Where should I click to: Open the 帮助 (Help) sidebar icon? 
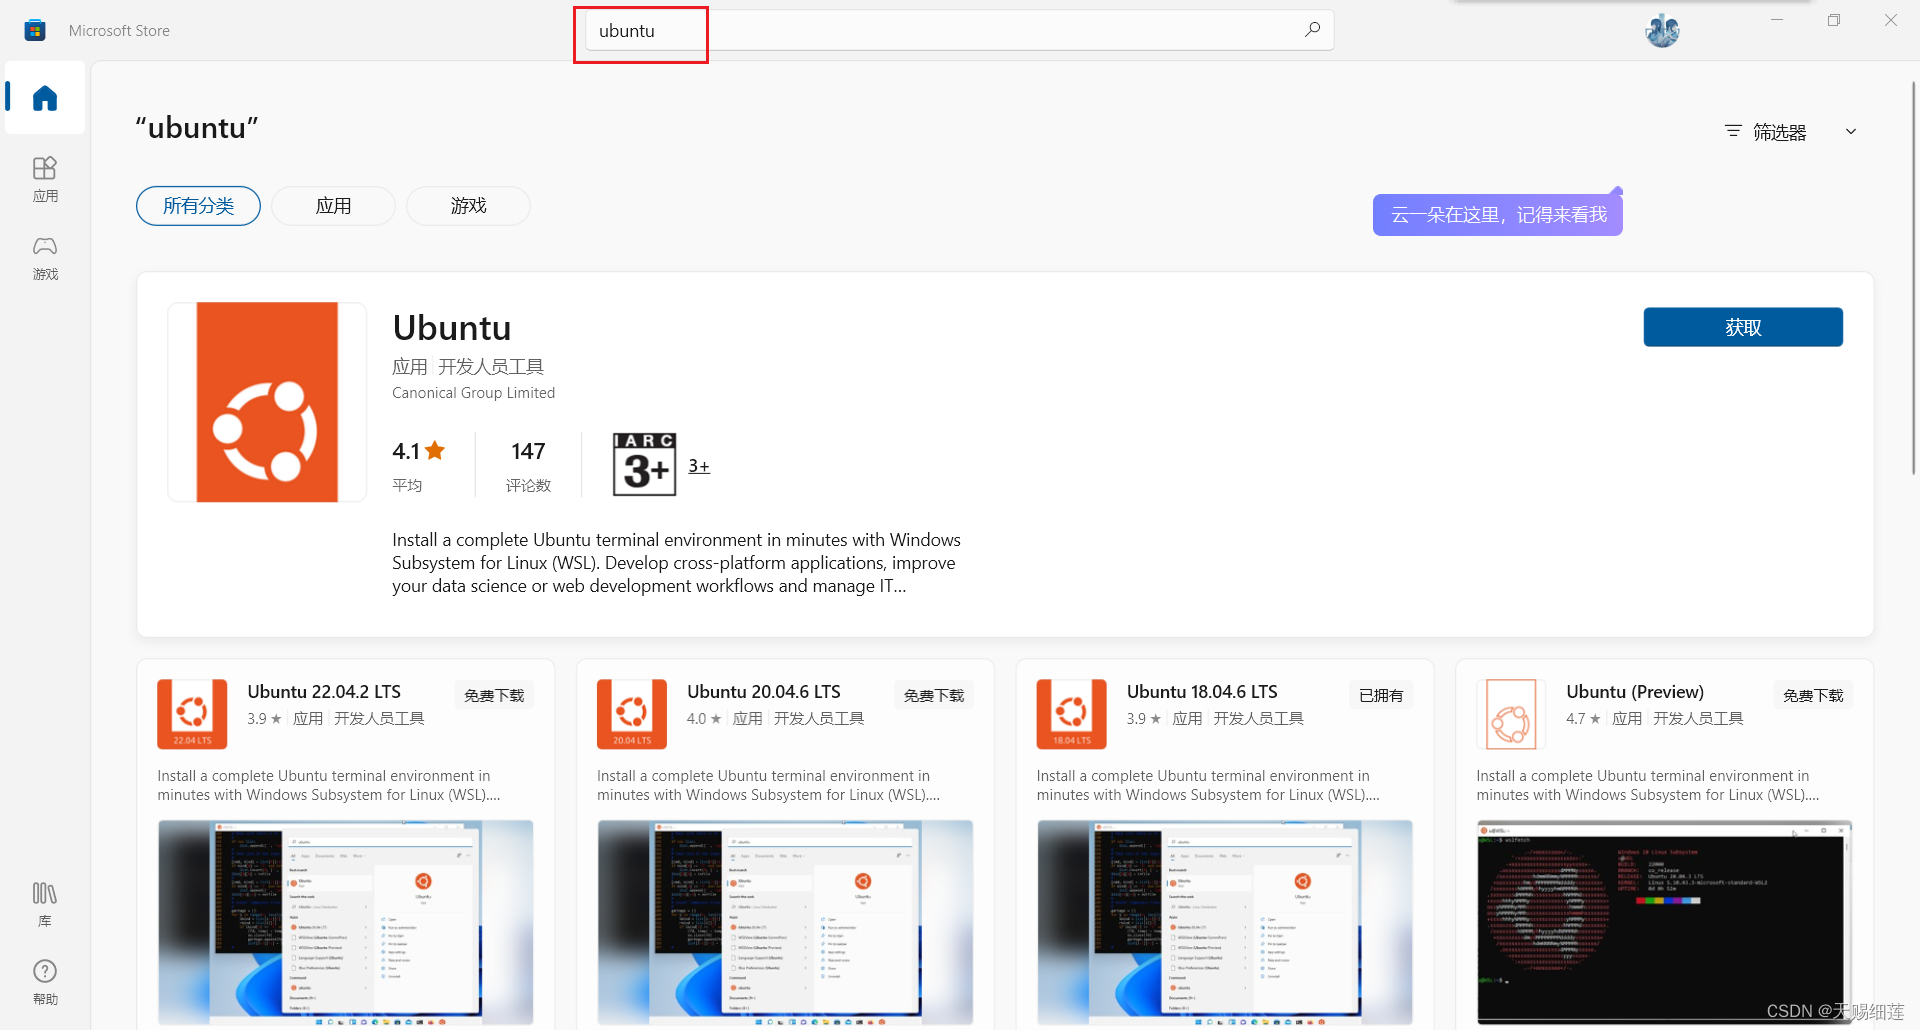pos(45,982)
